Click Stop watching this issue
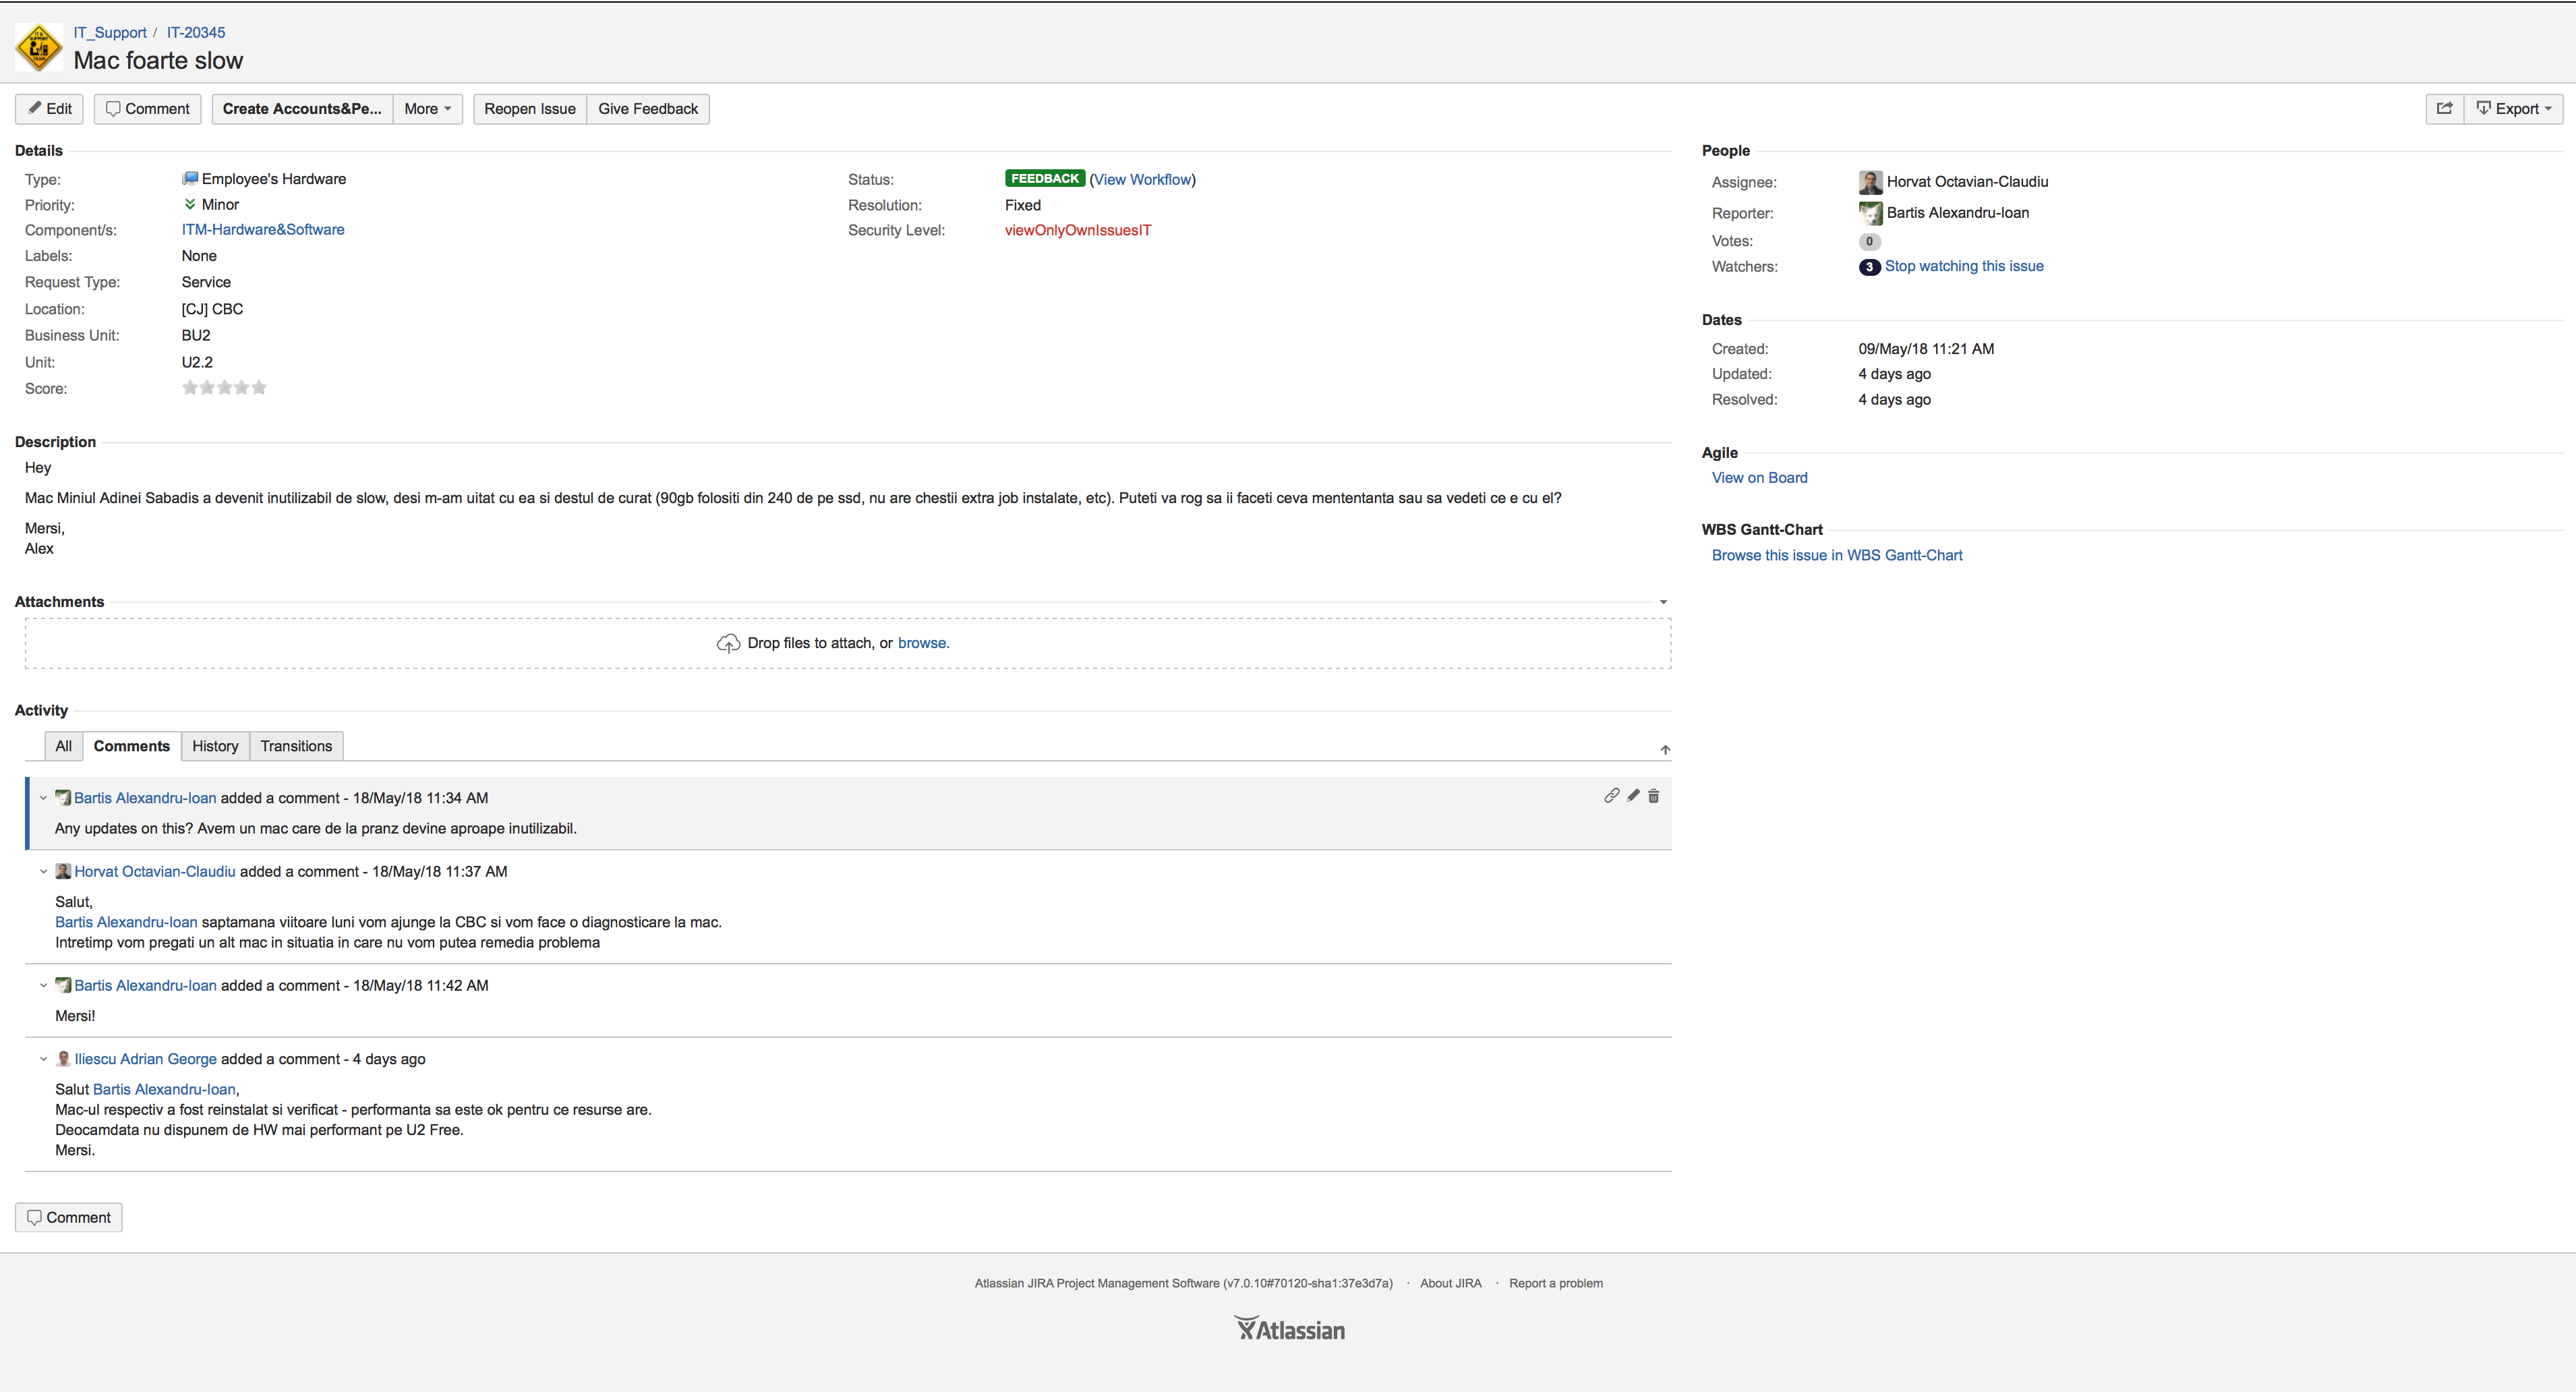2576x1392 pixels. pos(1964,266)
